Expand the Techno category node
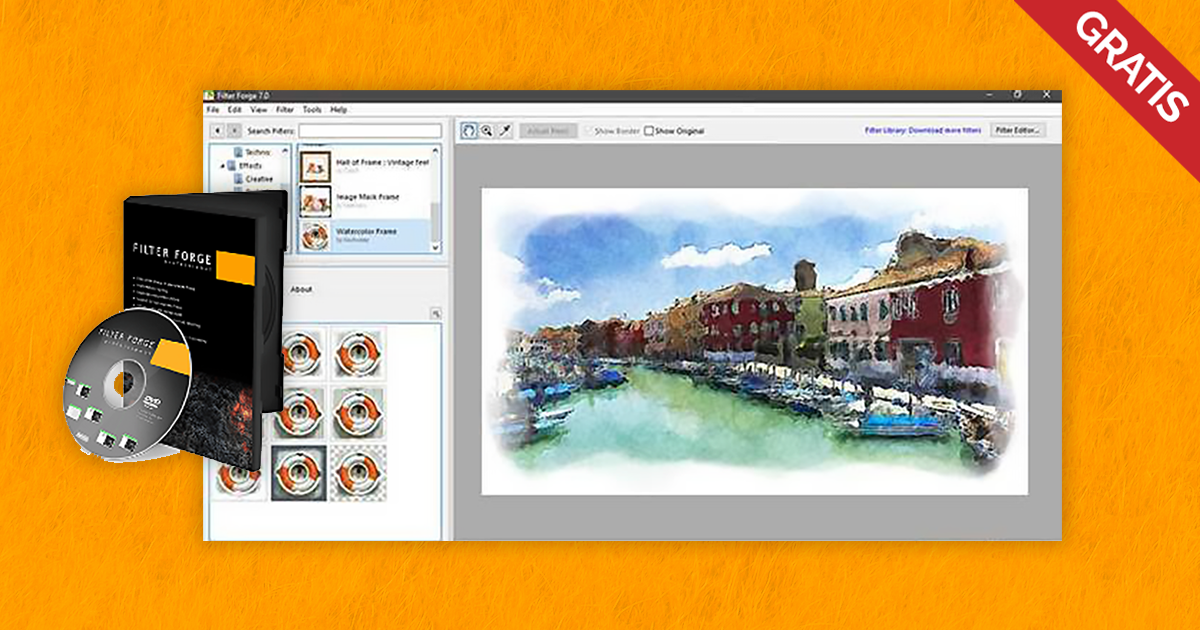 click(227, 152)
